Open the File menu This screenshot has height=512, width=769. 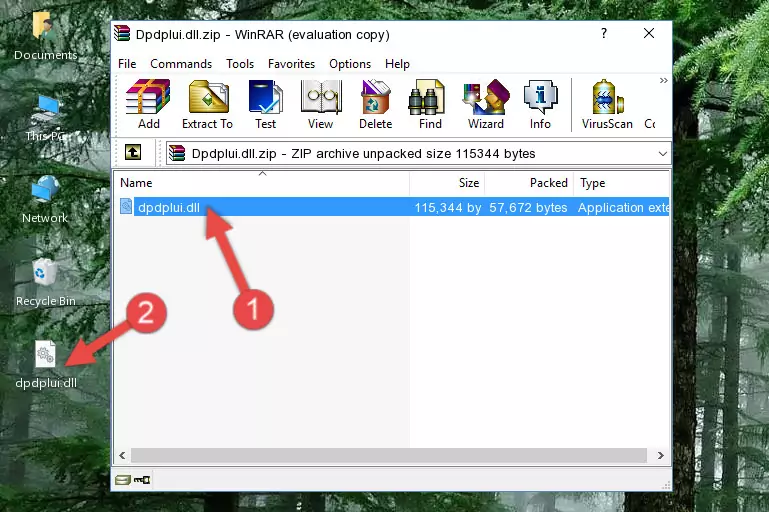tap(127, 64)
